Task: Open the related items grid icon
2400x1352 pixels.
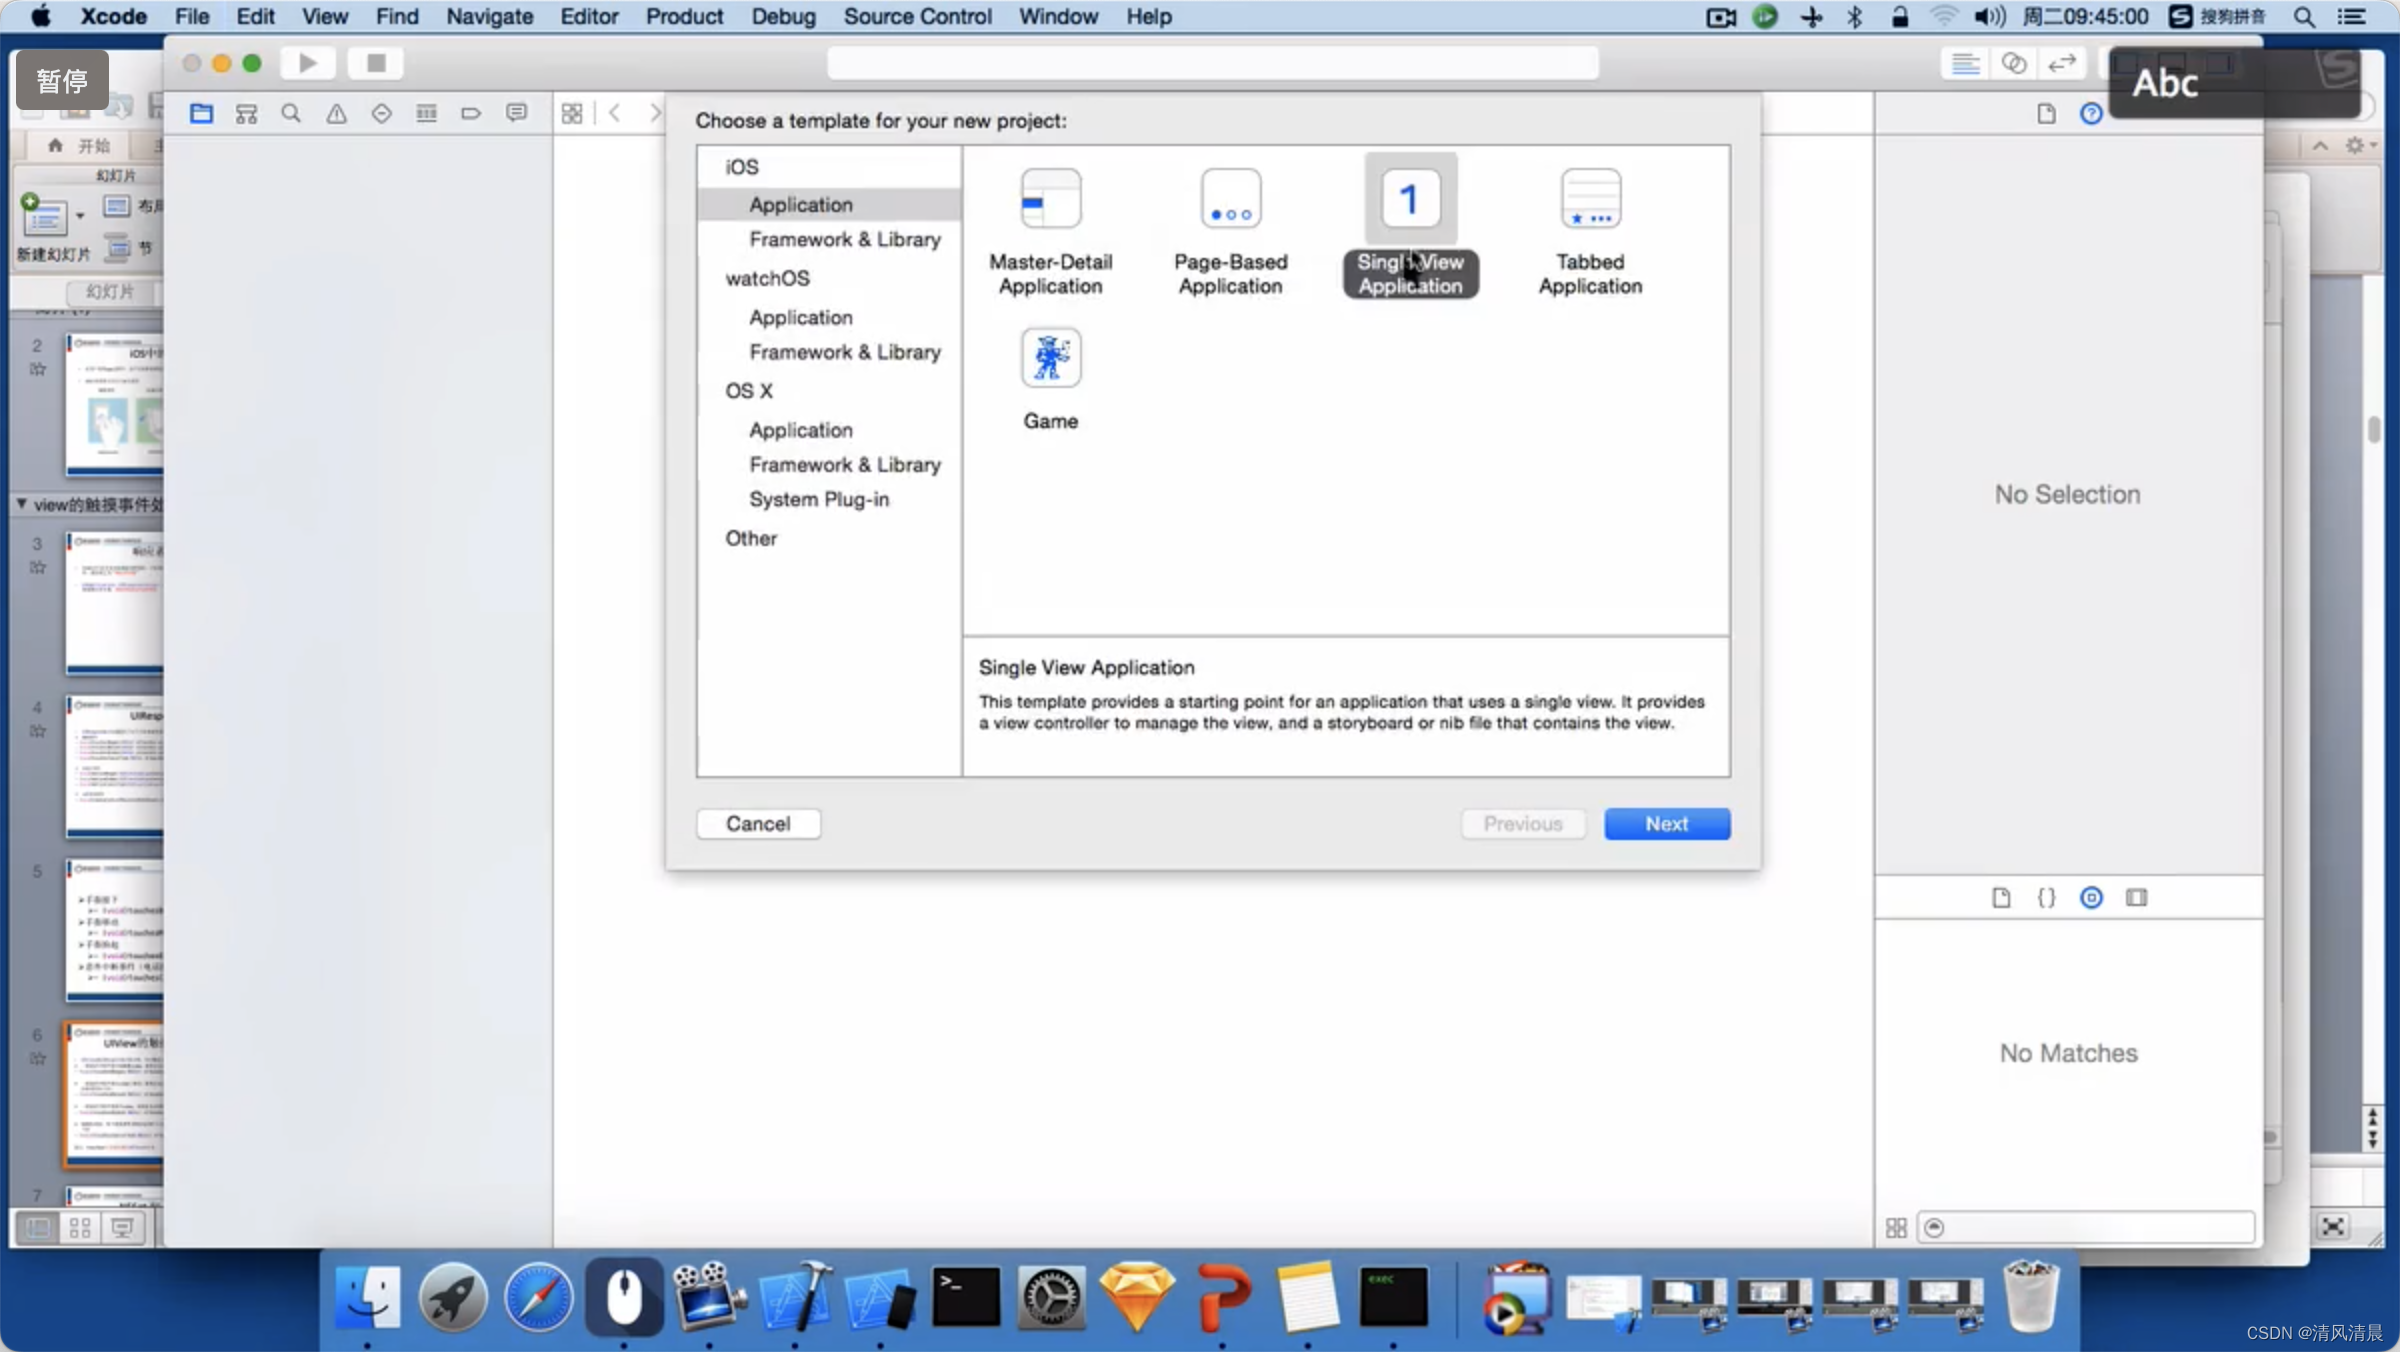Action: (572, 113)
